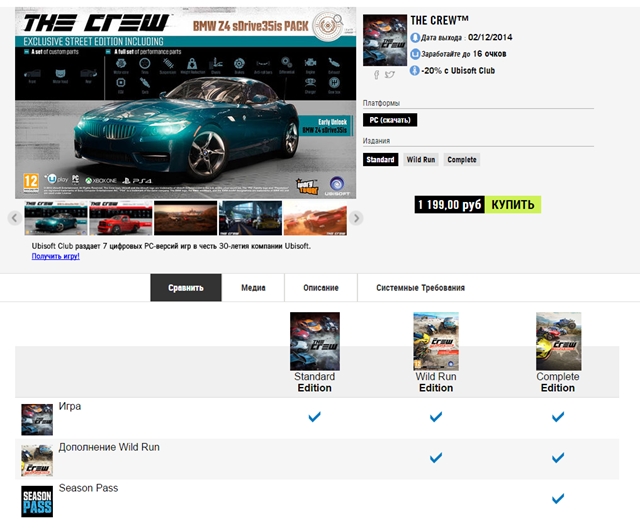Image resolution: width=640 pixels, height=529 pixels.
Task: Click the Дополнение Wild Run row icon
Action: 37,460
